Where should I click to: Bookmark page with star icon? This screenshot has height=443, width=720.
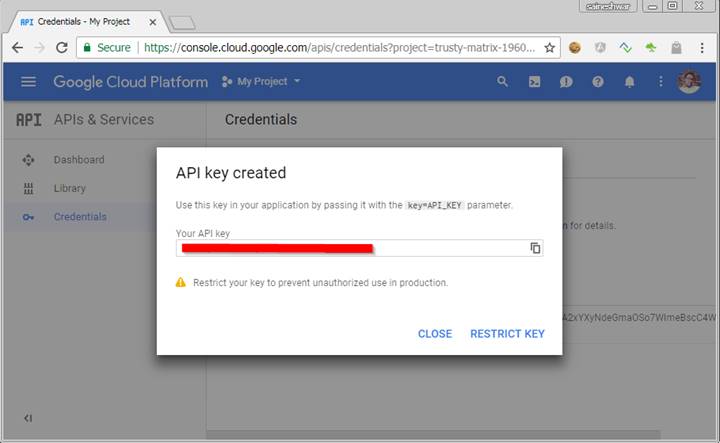tap(550, 47)
